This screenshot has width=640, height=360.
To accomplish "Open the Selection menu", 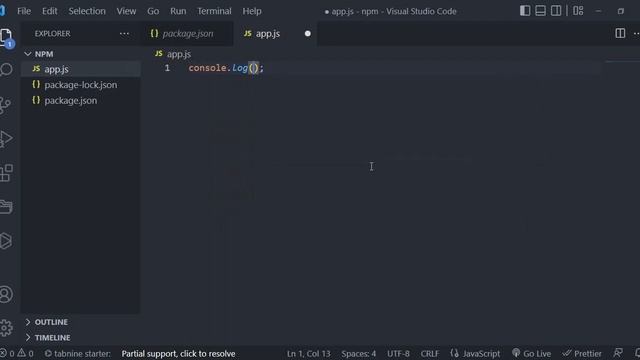I will click(x=87, y=11).
